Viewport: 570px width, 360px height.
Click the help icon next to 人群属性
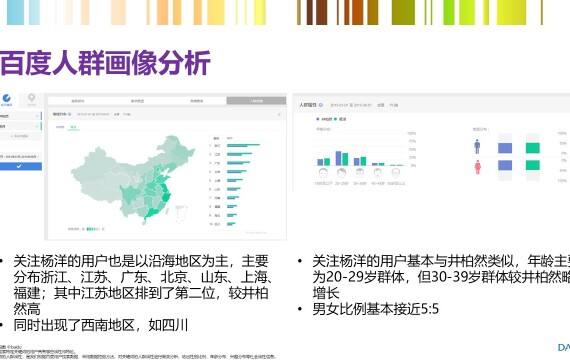[x=321, y=105]
